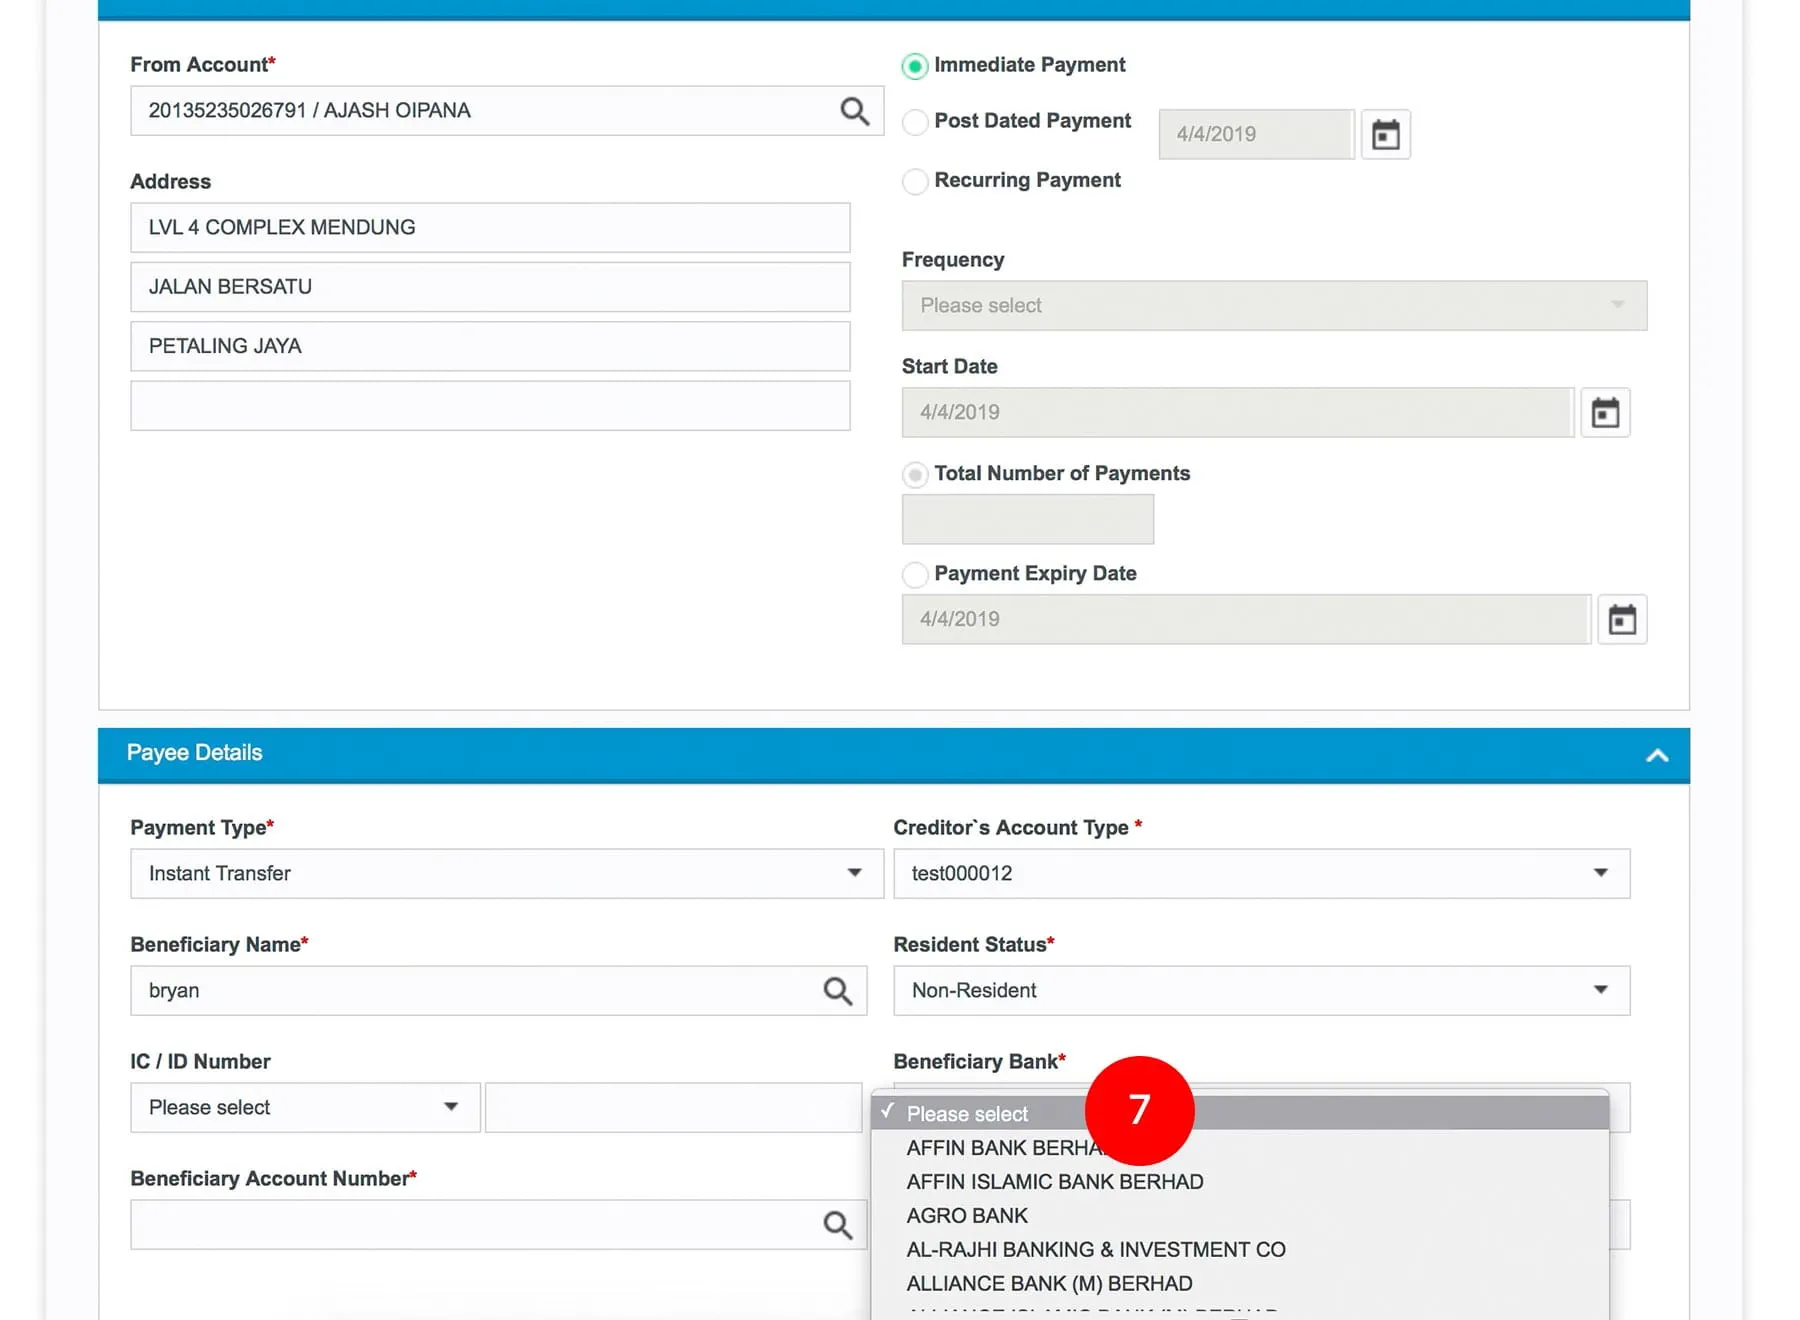Select the Payment Expiry Date radio button
This screenshot has width=1800, height=1320.
[x=914, y=574]
